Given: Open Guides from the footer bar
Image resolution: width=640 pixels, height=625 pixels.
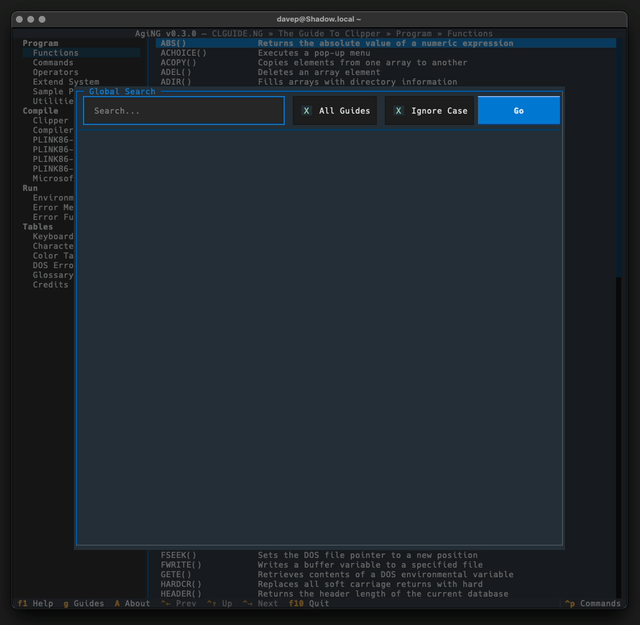Looking at the screenshot, I should tap(83, 604).
